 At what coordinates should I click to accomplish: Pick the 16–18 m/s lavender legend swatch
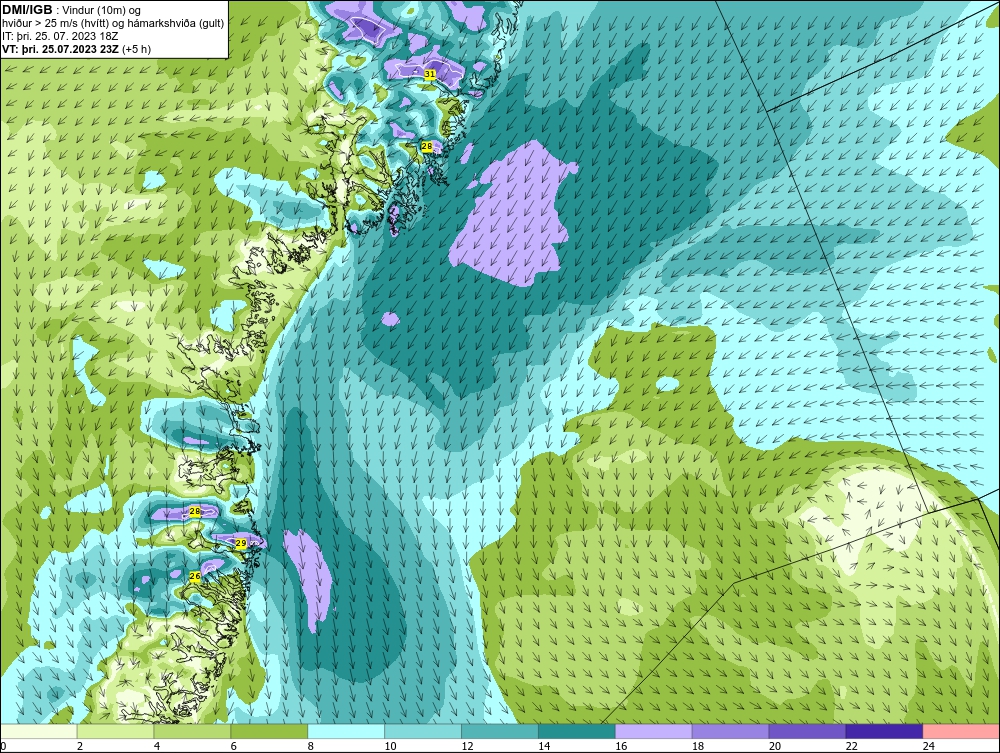654,731
